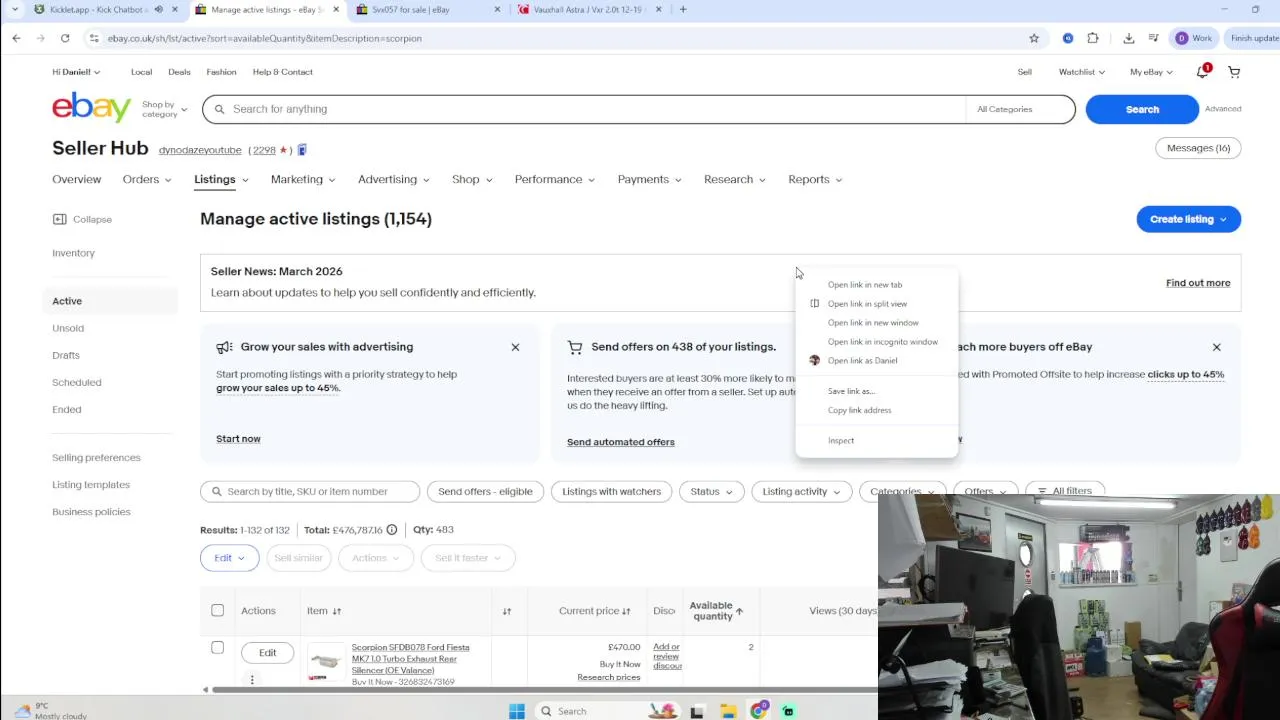
Task: Open the notifications bell icon
Action: pyautogui.click(x=1202, y=72)
